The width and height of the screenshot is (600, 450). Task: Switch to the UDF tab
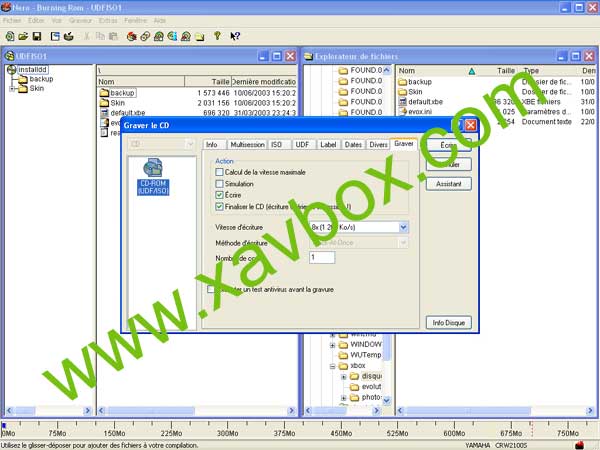coord(302,145)
